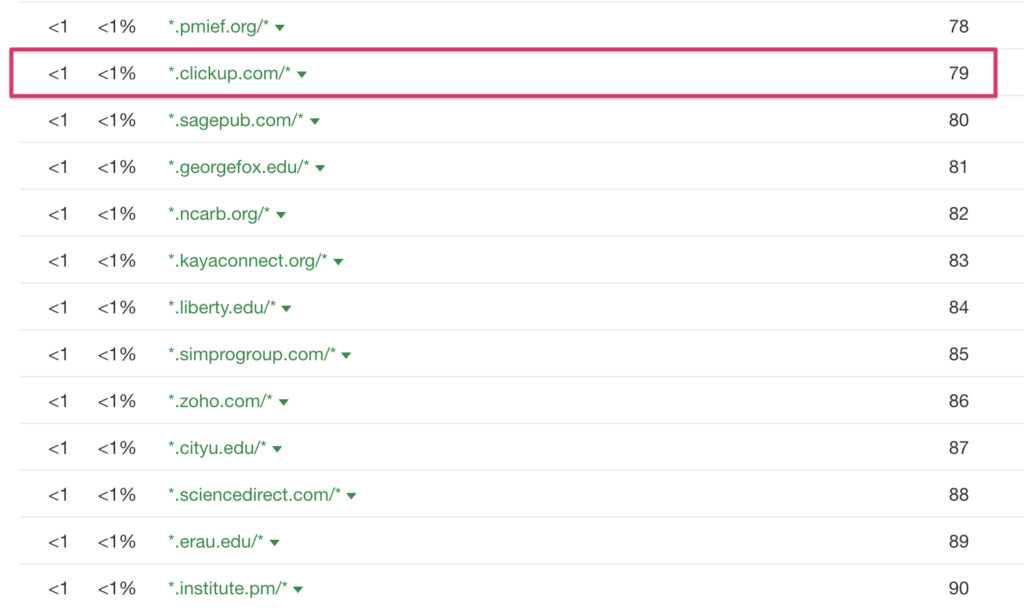This screenshot has width=1024, height=610.
Task: Open the *.zoho.com/* domain link
Action: pyautogui.click(x=220, y=401)
